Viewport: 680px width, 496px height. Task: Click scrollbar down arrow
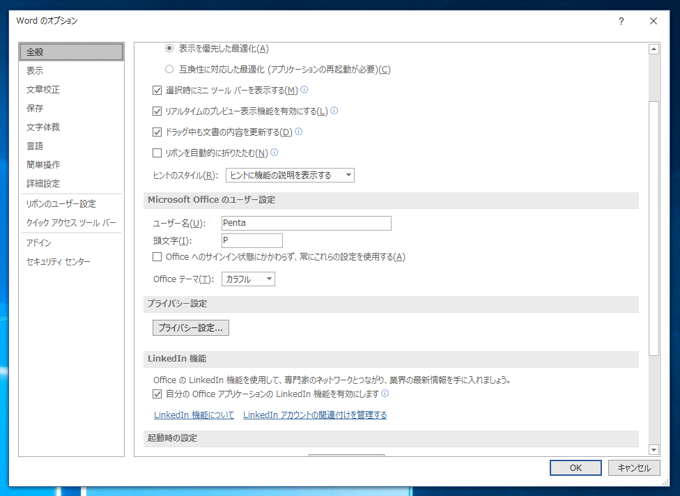click(x=654, y=450)
